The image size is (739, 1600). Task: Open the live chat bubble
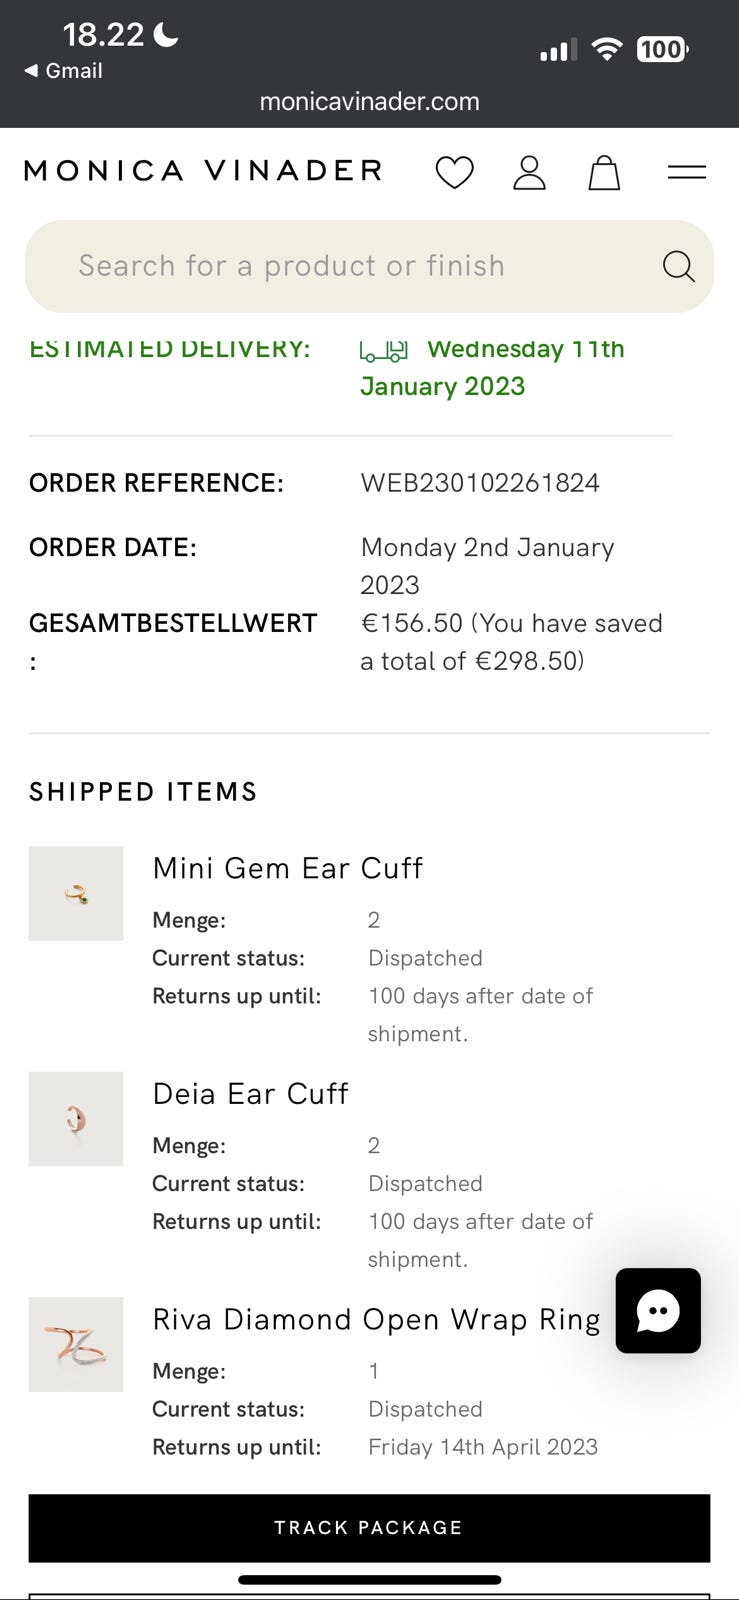pyautogui.click(x=658, y=1311)
